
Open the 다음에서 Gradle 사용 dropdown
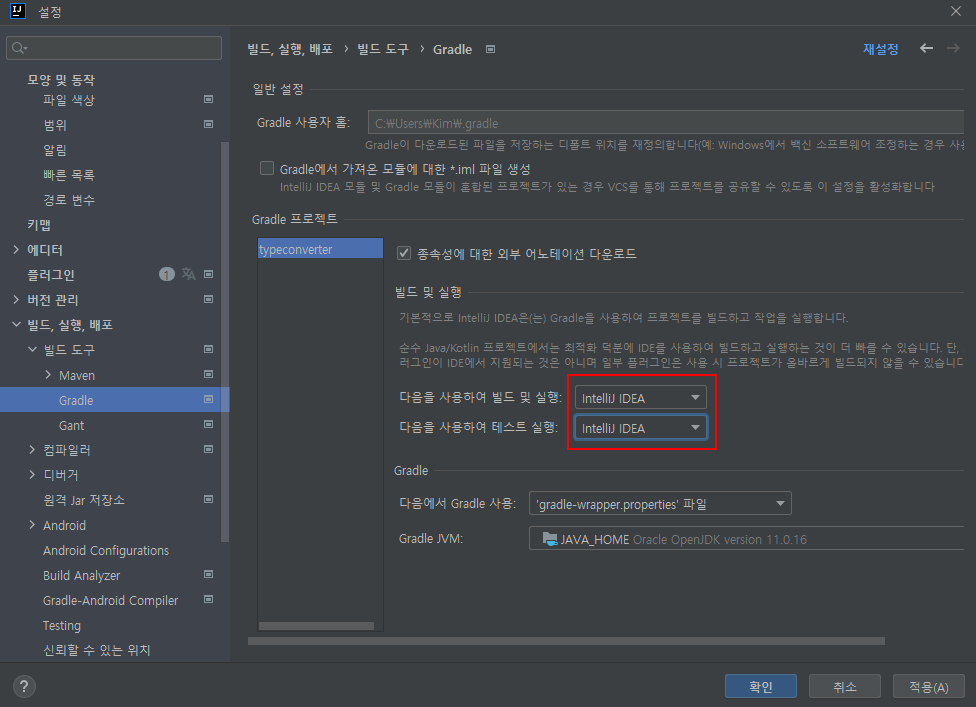click(660, 503)
